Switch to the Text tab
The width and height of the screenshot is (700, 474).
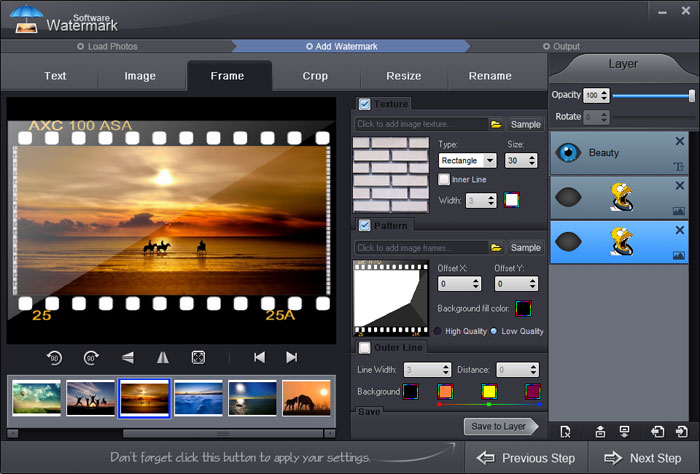(x=55, y=76)
